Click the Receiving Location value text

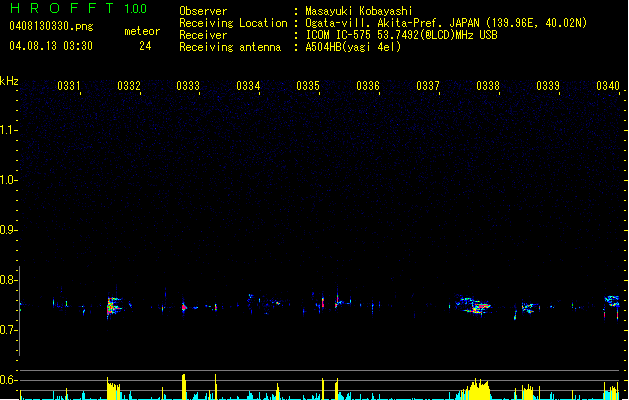tap(446, 23)
